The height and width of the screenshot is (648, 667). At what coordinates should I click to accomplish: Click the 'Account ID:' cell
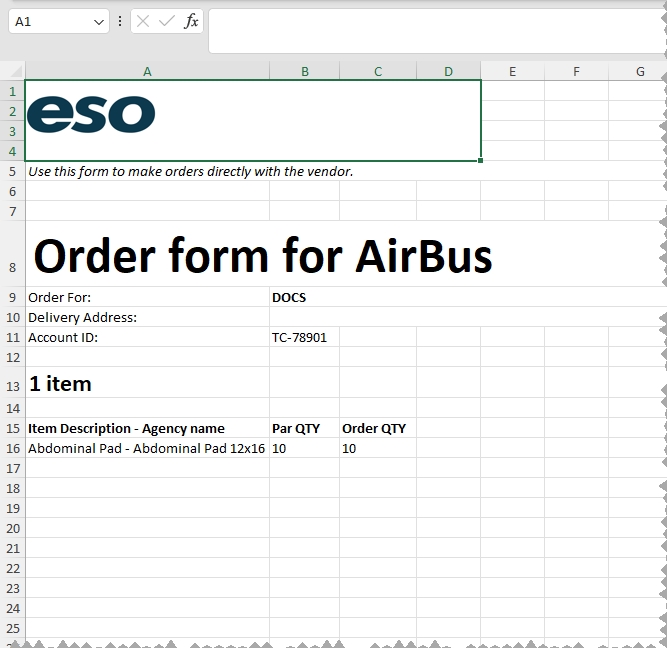tap(147, 337)
